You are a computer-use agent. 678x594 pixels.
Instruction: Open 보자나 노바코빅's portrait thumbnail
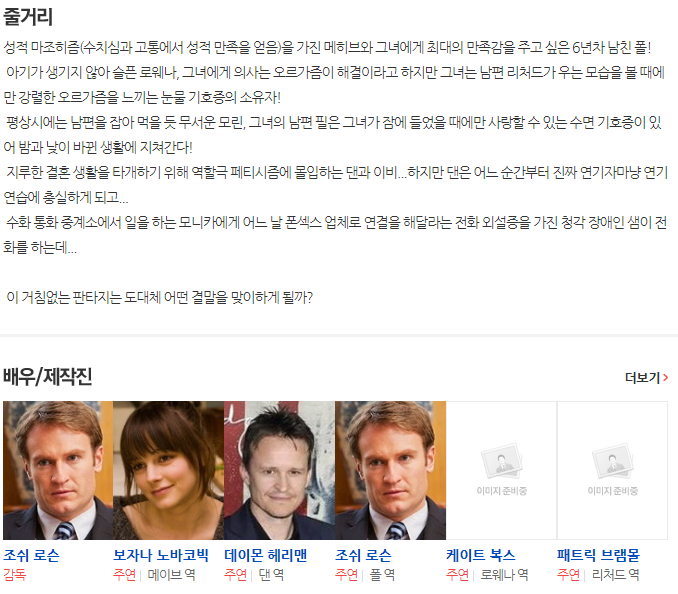(169, 470)
